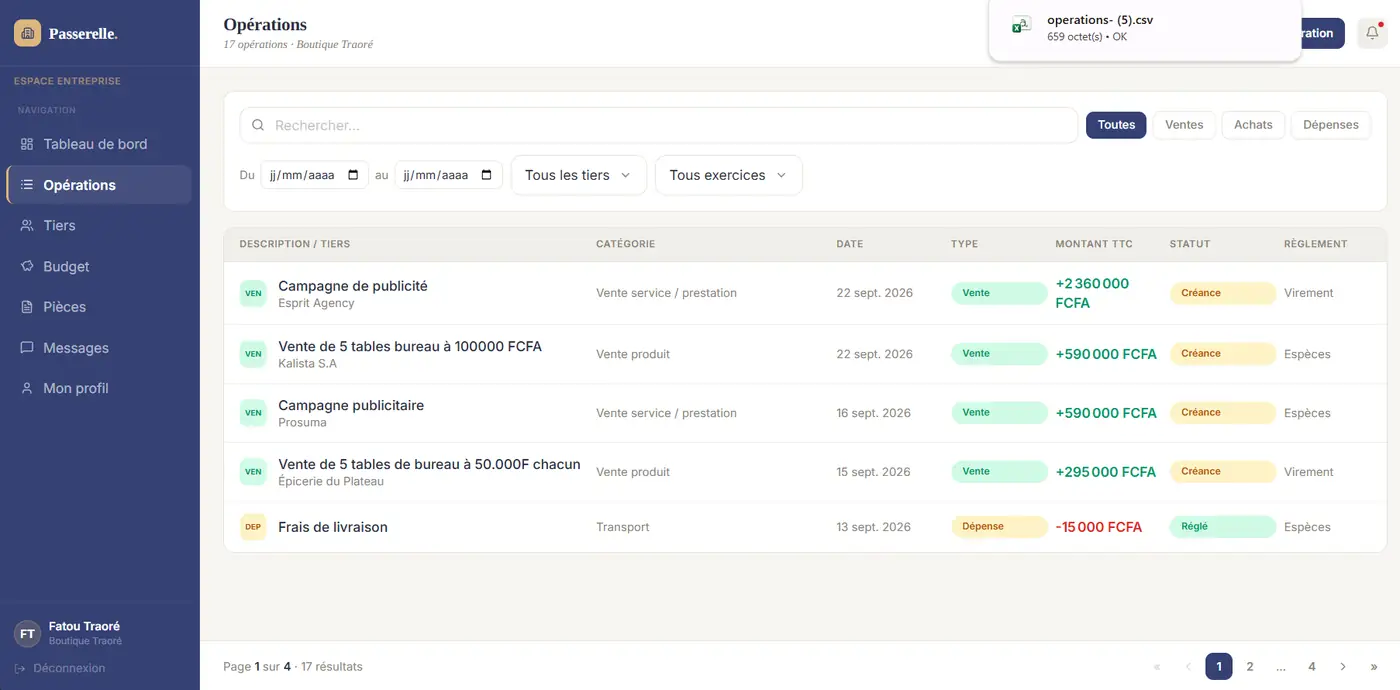Click the first page double arrow
Screen dimensions: 1400x690
1157,666
